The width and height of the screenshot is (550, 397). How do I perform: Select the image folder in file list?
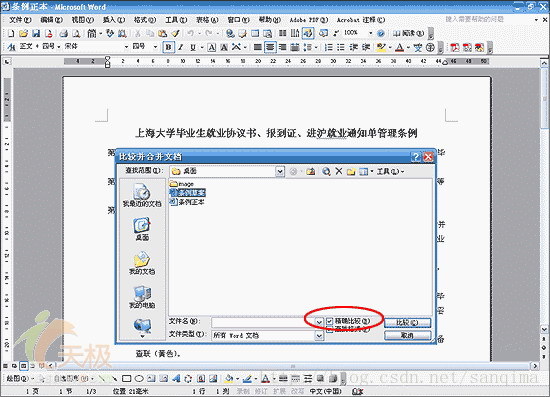[x=182, y=184]
